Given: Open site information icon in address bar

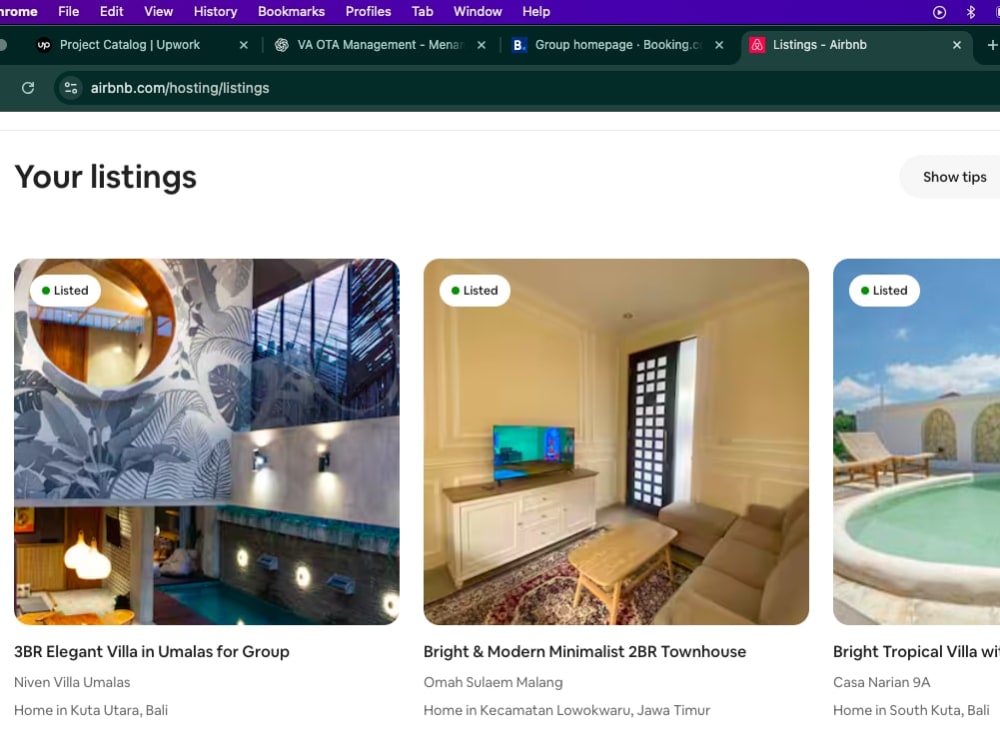Looking at the screenshot, I should pos(71,88).
